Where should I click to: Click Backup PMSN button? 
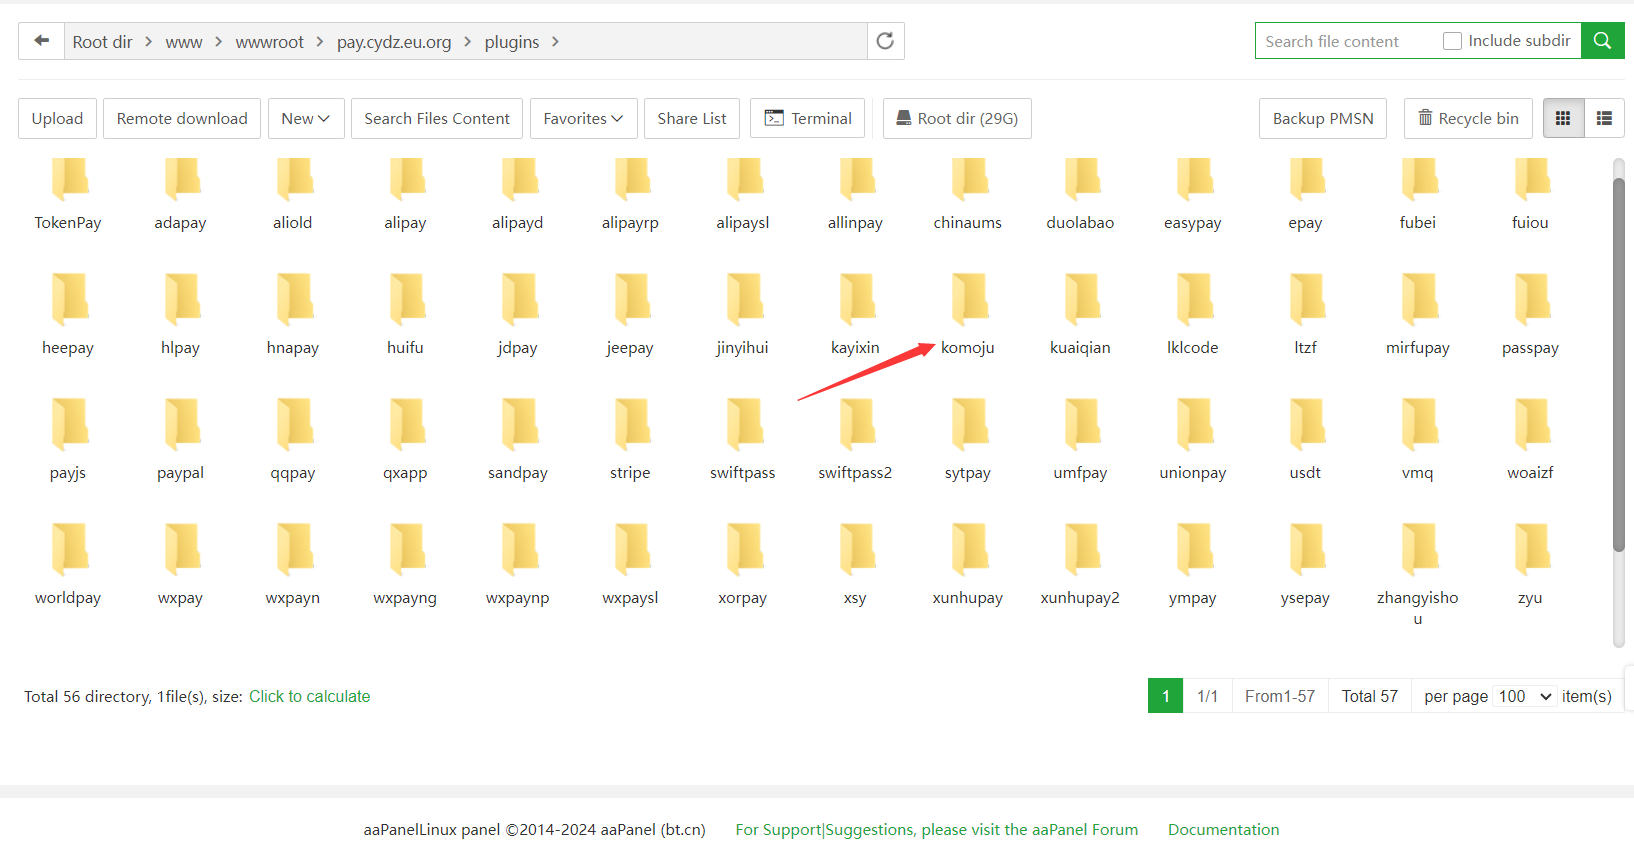1323,118
